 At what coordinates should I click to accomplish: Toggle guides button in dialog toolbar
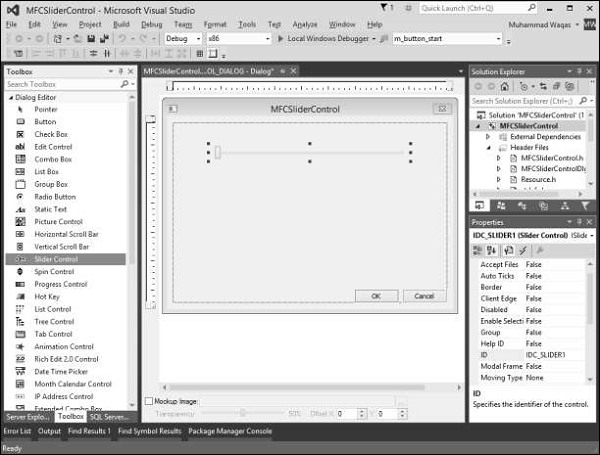[x=213, y=54]
